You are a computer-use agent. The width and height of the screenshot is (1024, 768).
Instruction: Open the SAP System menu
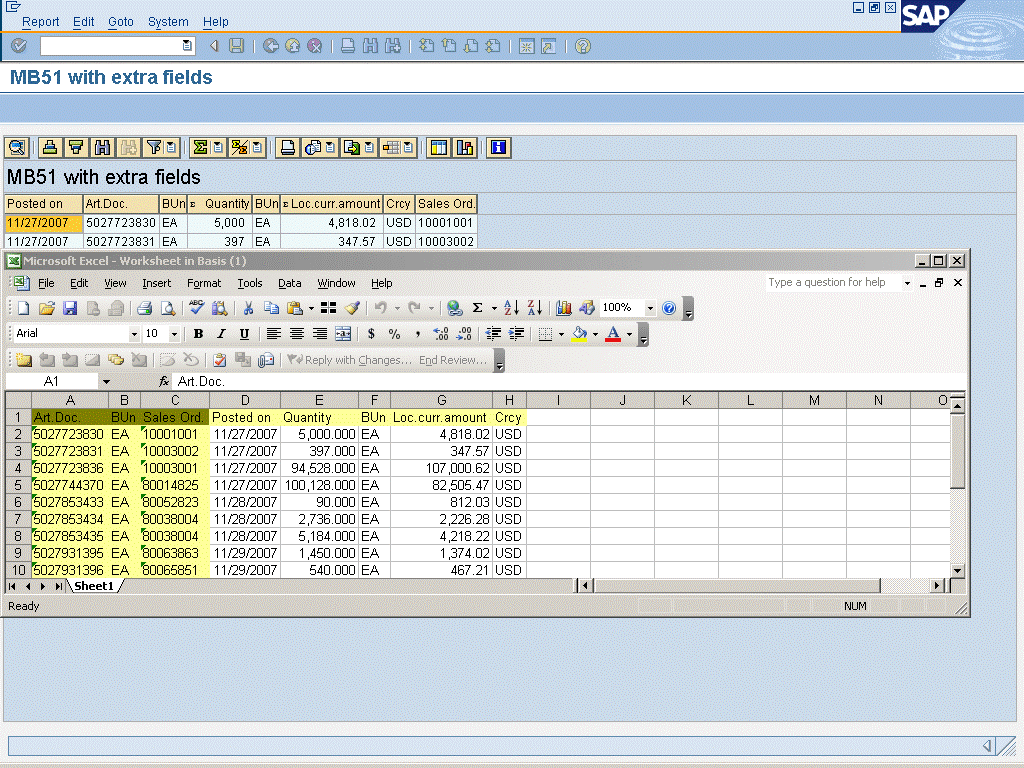pyautogui.click(x=168, y=22)
